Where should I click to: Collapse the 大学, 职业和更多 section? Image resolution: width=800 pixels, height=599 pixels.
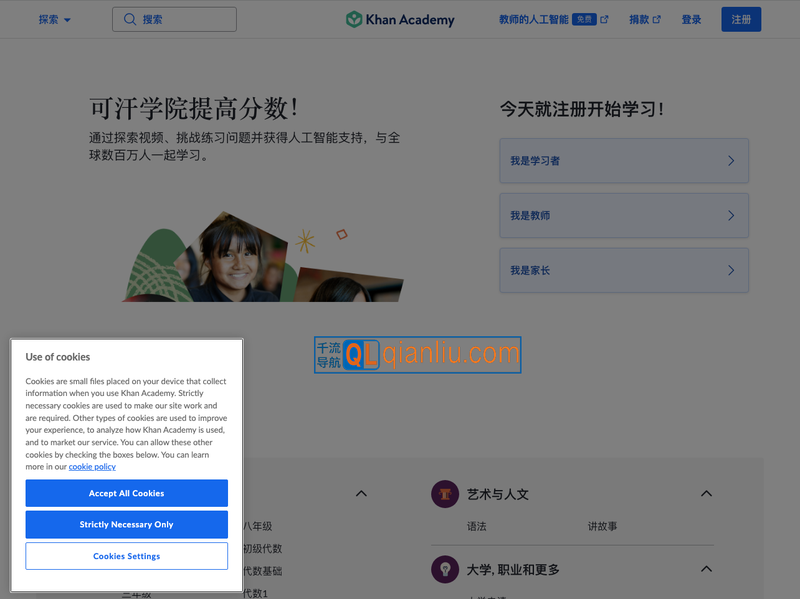pyautogui.click(x=706, y=568)
